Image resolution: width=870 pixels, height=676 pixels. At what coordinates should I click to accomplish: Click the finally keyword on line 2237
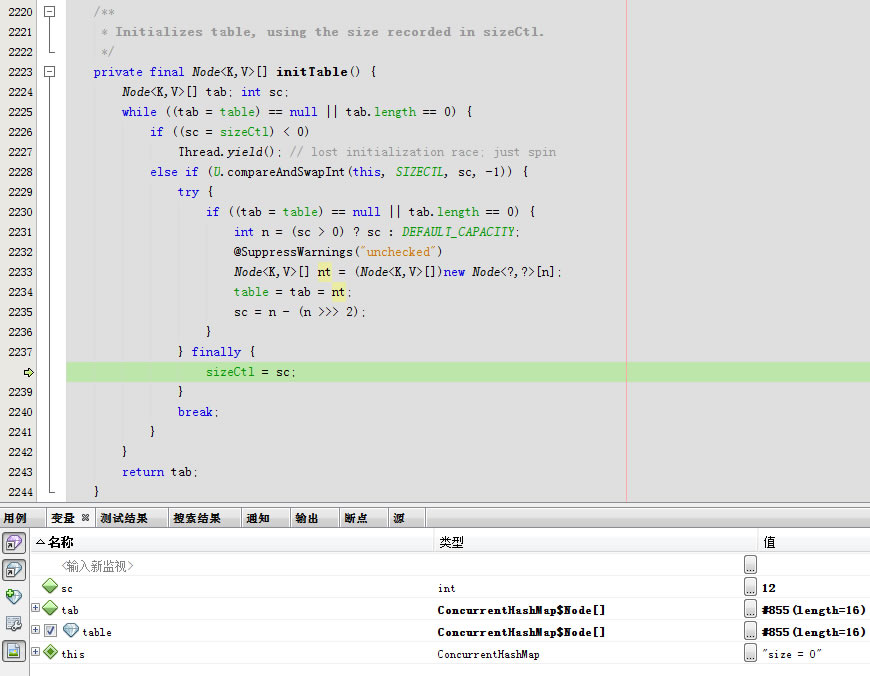click(216, 352)
